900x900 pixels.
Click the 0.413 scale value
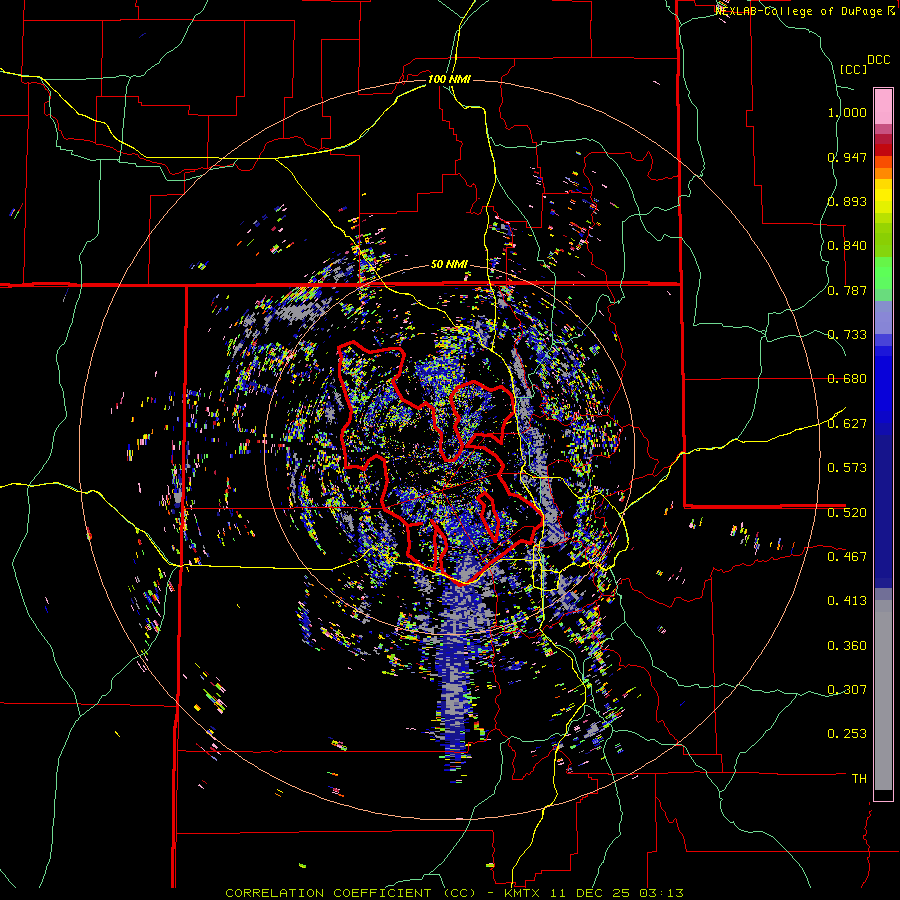click(x=847, y=600)
